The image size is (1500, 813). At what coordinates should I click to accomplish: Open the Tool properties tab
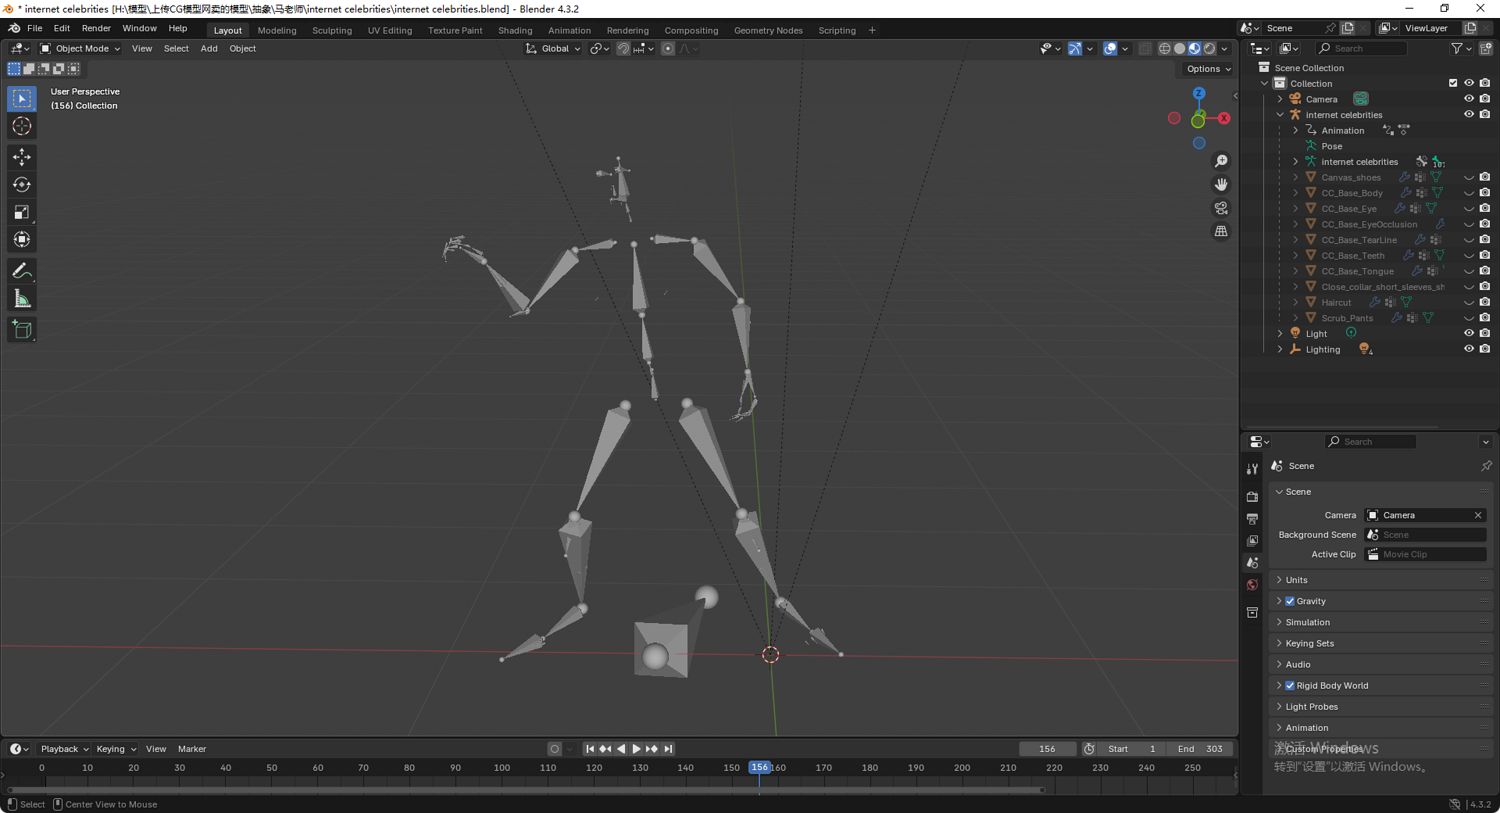tap(1252, 468)
